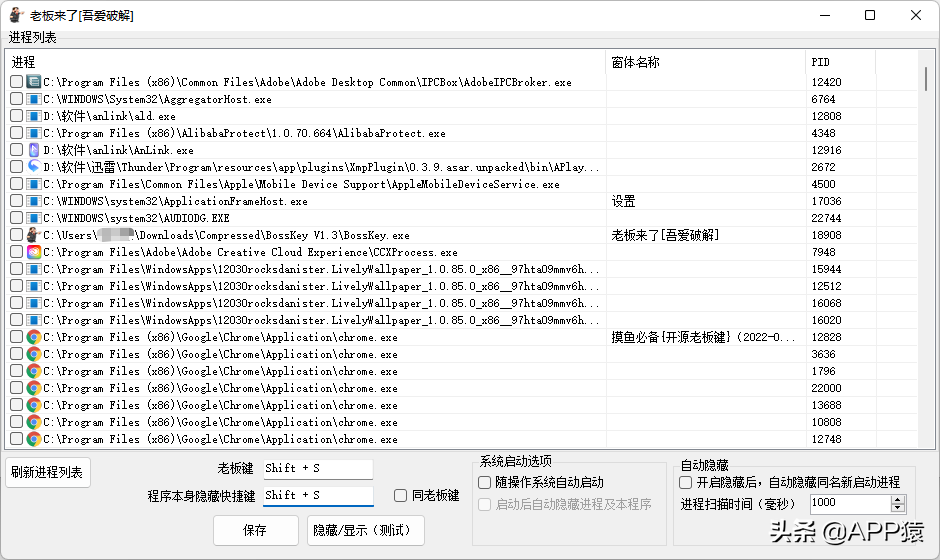Click window name 设置 cell
This screenshot has height=560, width=940.
[x=623, y=201]
